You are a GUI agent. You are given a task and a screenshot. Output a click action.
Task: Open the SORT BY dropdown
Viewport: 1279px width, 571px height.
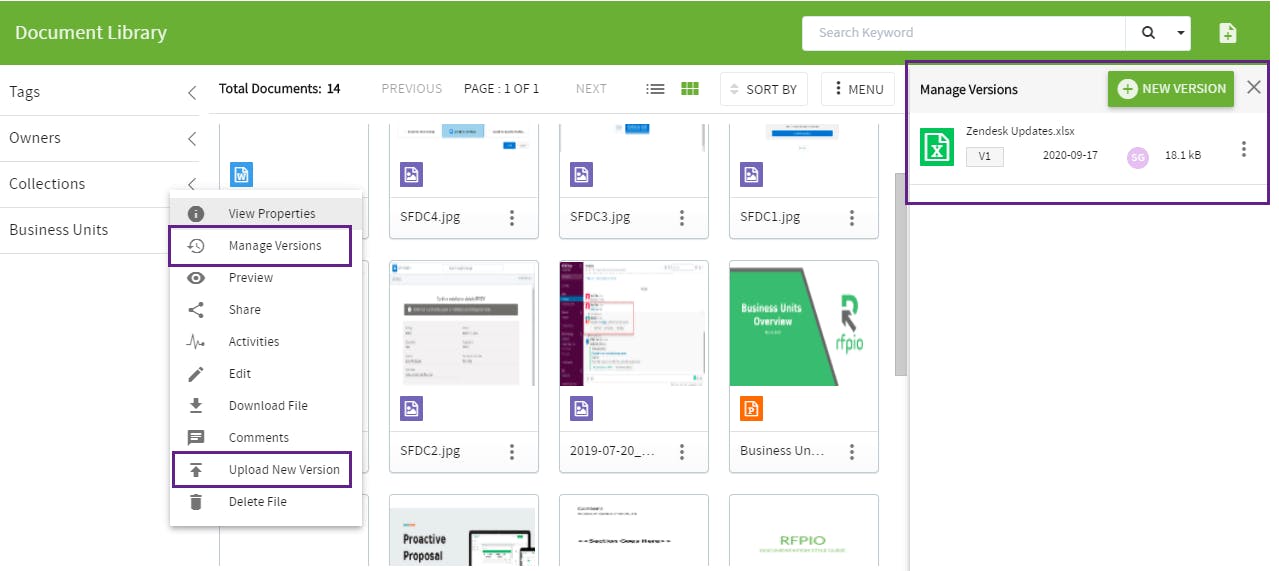pos(764,89)
